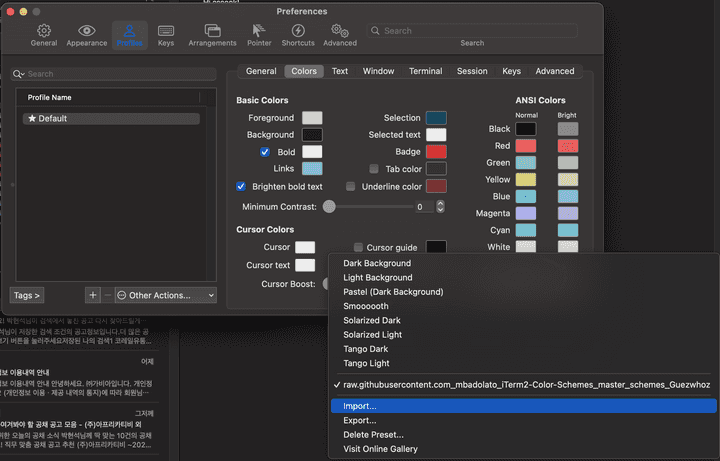720x461 pixels.
Task: Open the ANSI Magenta normal color swatch
Action: 526,213
